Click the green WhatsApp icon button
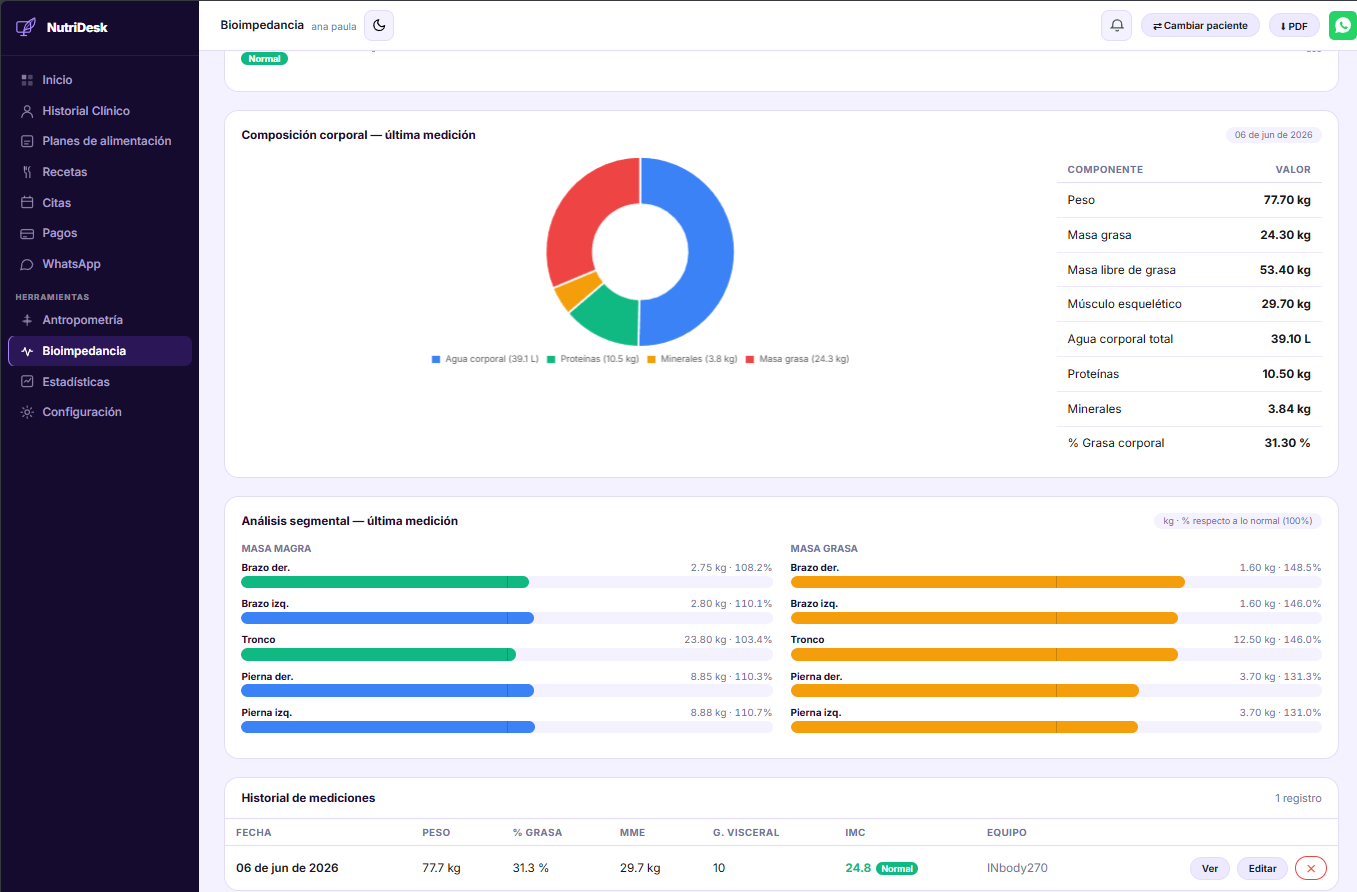The width and height of the screenshot is (1357, 892). pos(1342,25)
